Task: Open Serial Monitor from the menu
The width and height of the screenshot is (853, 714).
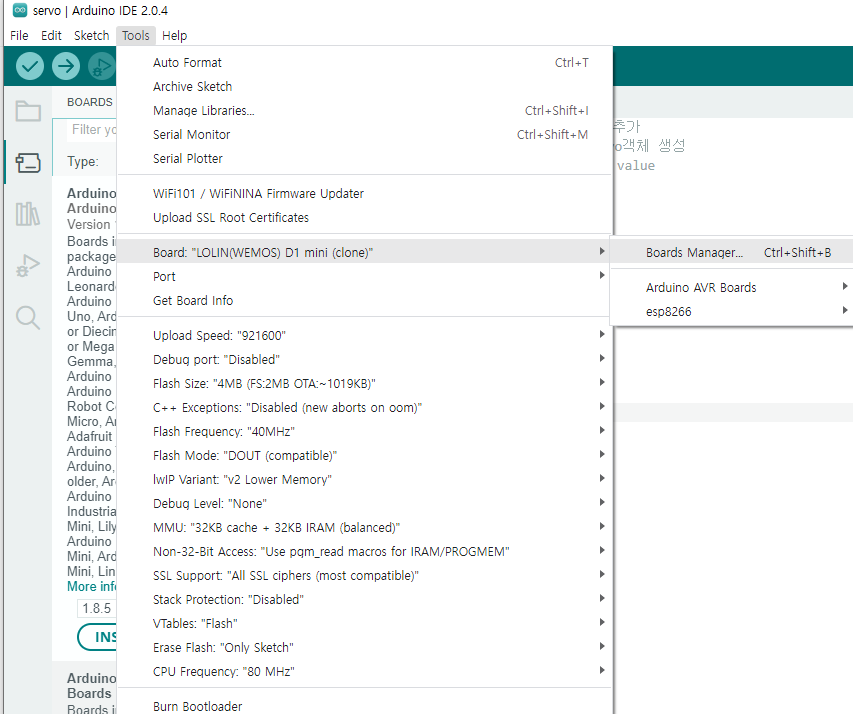Action: click(364, 134)
